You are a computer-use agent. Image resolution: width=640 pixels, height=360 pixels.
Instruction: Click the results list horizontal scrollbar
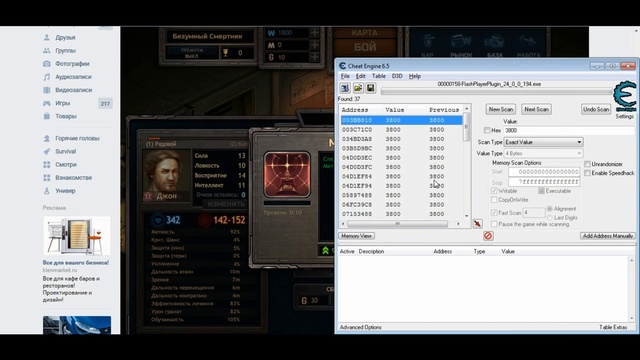point(401,224)
